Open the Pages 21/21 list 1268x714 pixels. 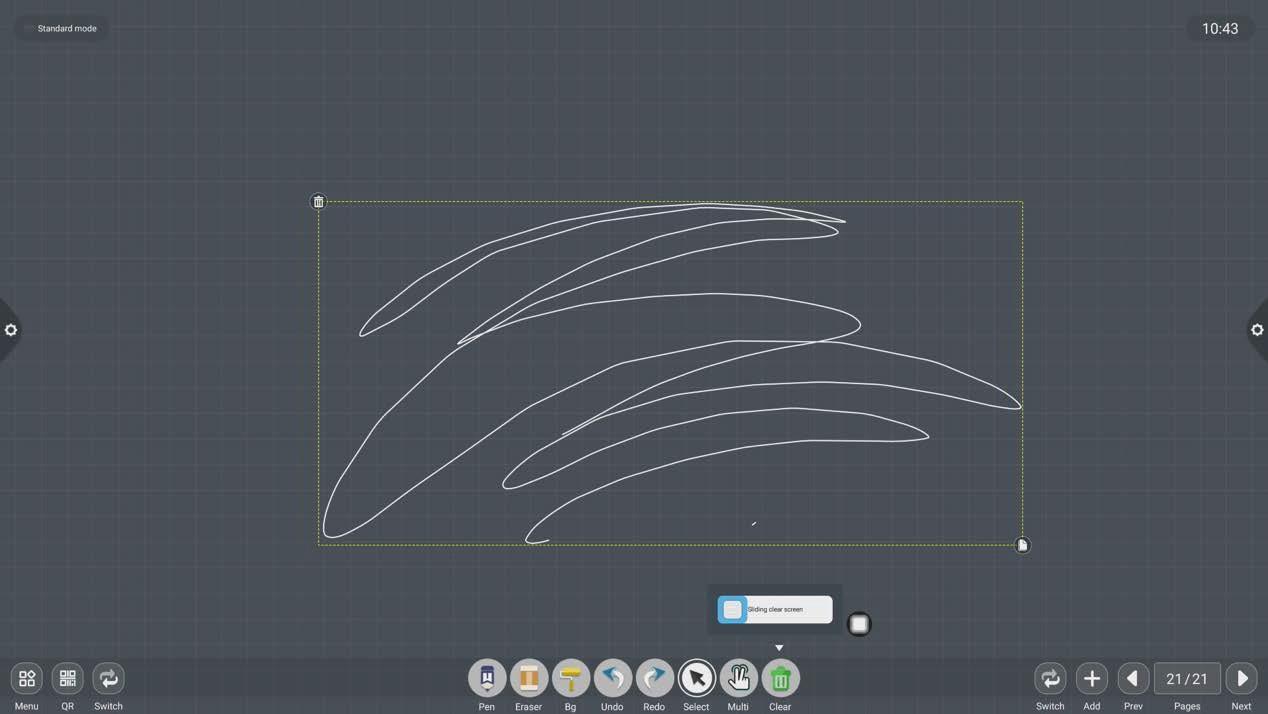pyautogui.click(x=1187, y=678)
